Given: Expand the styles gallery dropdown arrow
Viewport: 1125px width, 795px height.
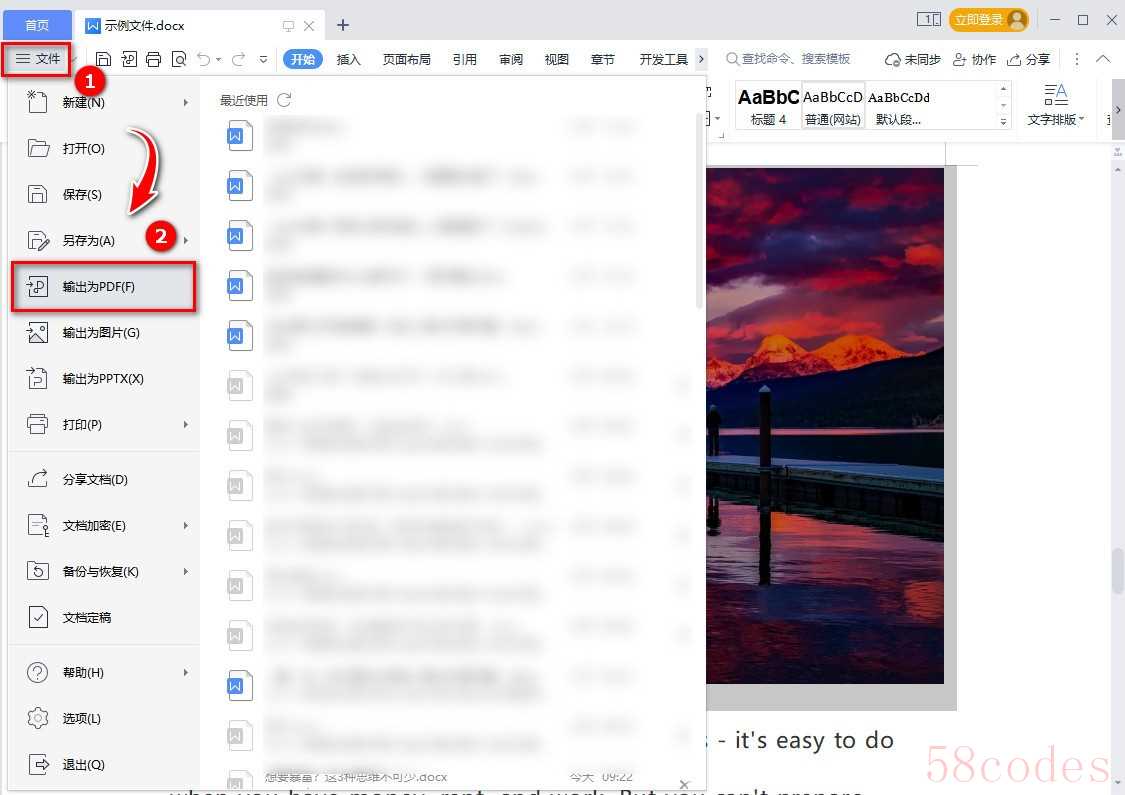Looking at the screenshot, I should tap(1003, 122).
